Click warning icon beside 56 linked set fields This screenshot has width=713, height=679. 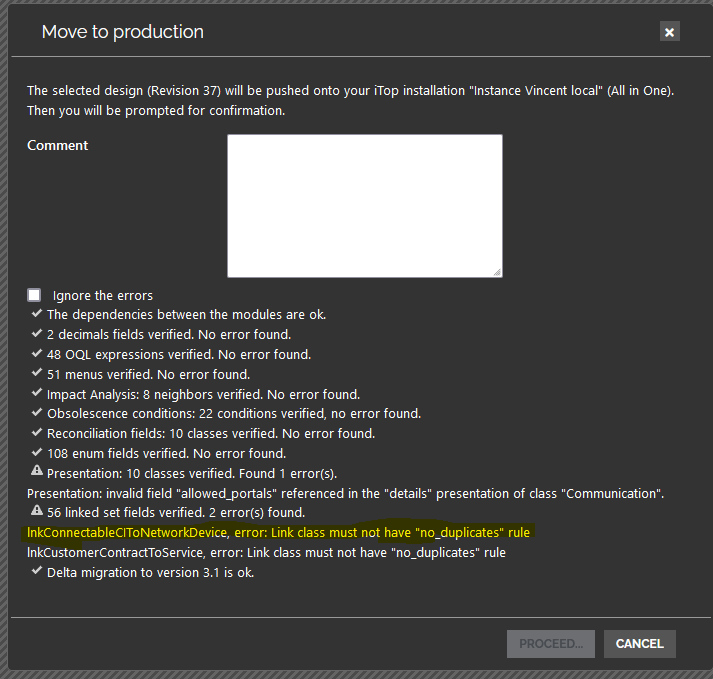36,512
